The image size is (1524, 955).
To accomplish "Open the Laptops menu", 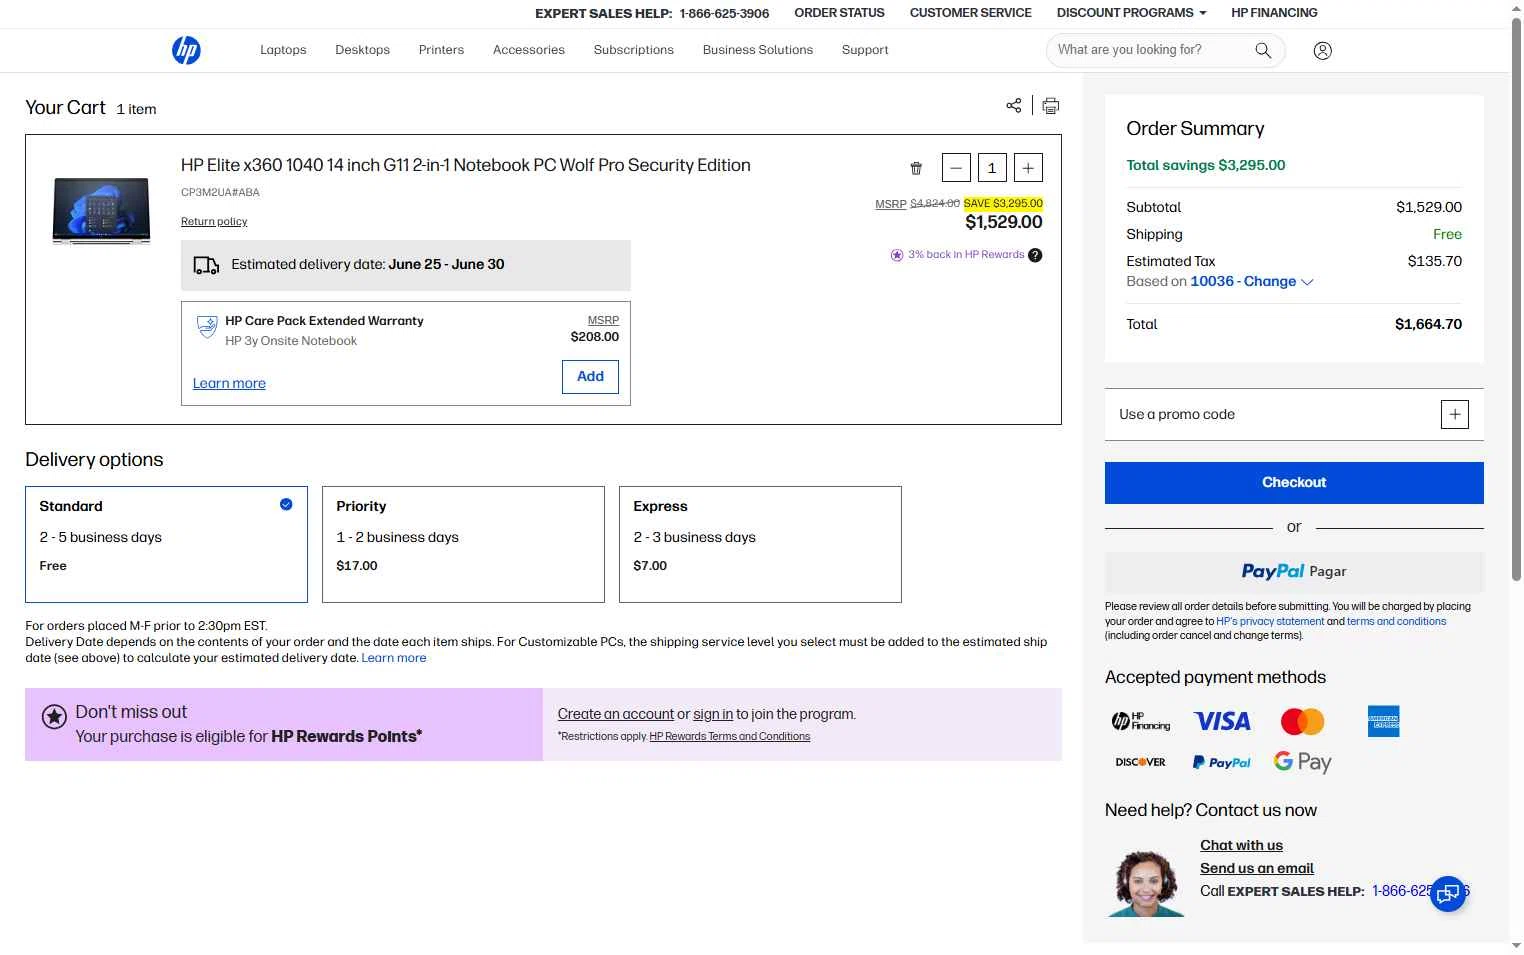I will click(x=283, y=50).
